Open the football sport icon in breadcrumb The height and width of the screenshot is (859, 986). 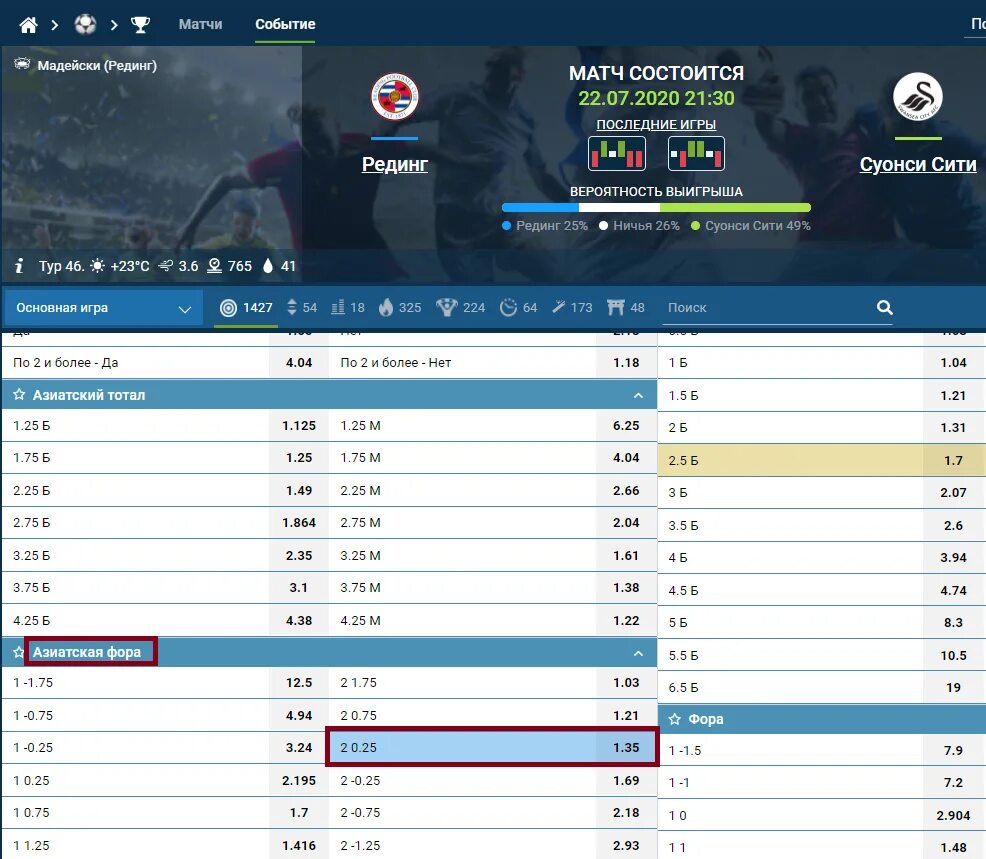coord(85,25)
